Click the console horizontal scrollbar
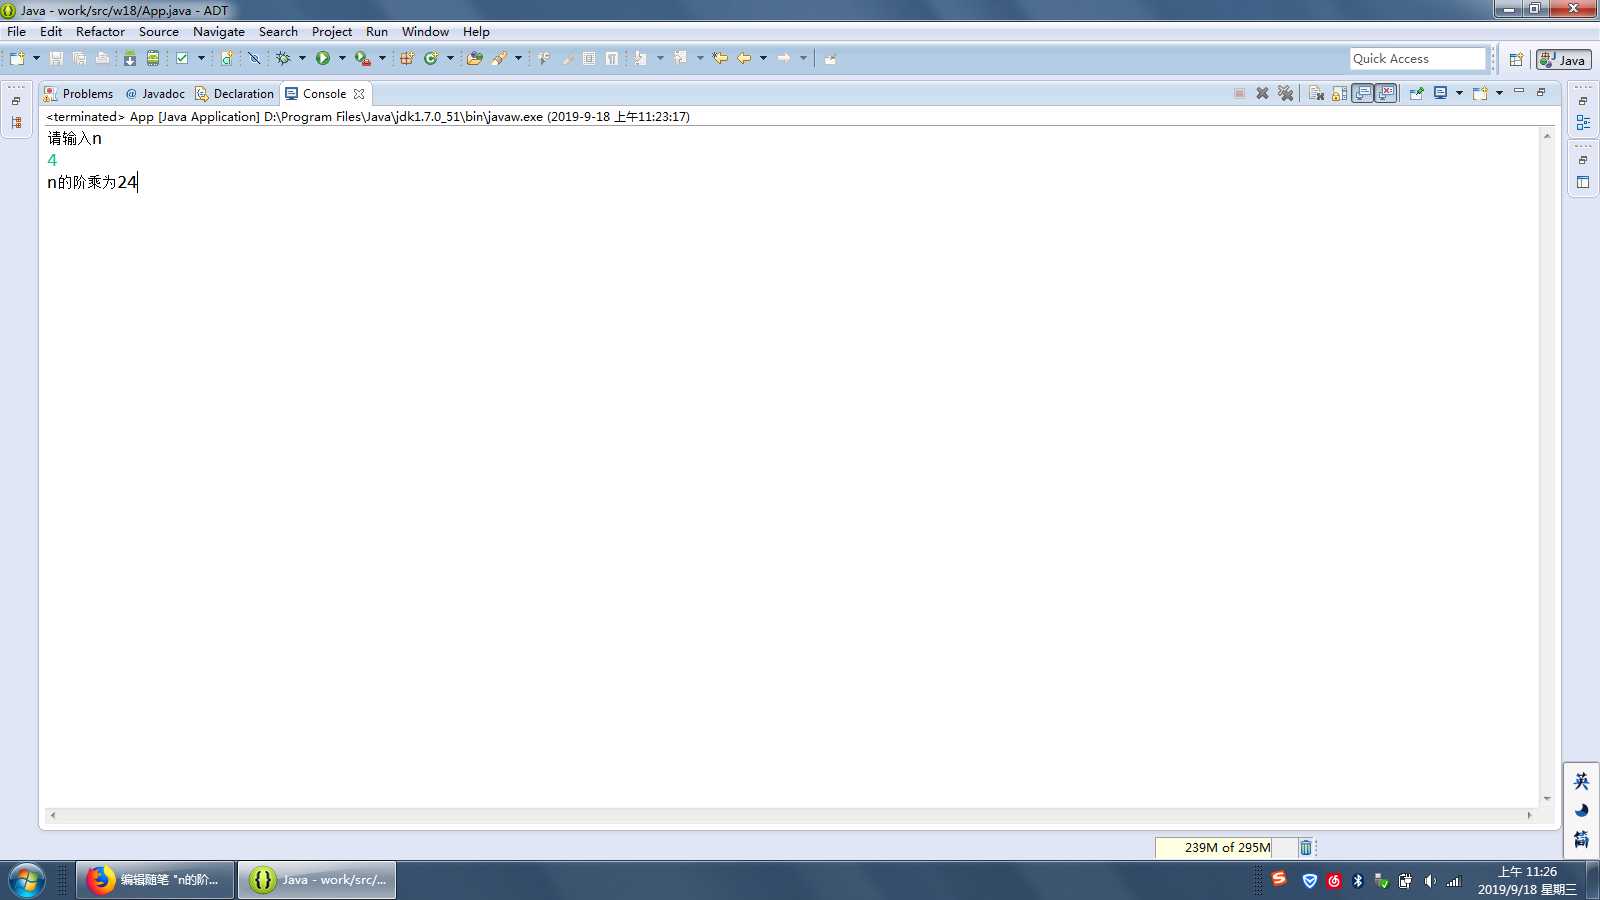Screen dimensions: 1600x900 (790, 815)
